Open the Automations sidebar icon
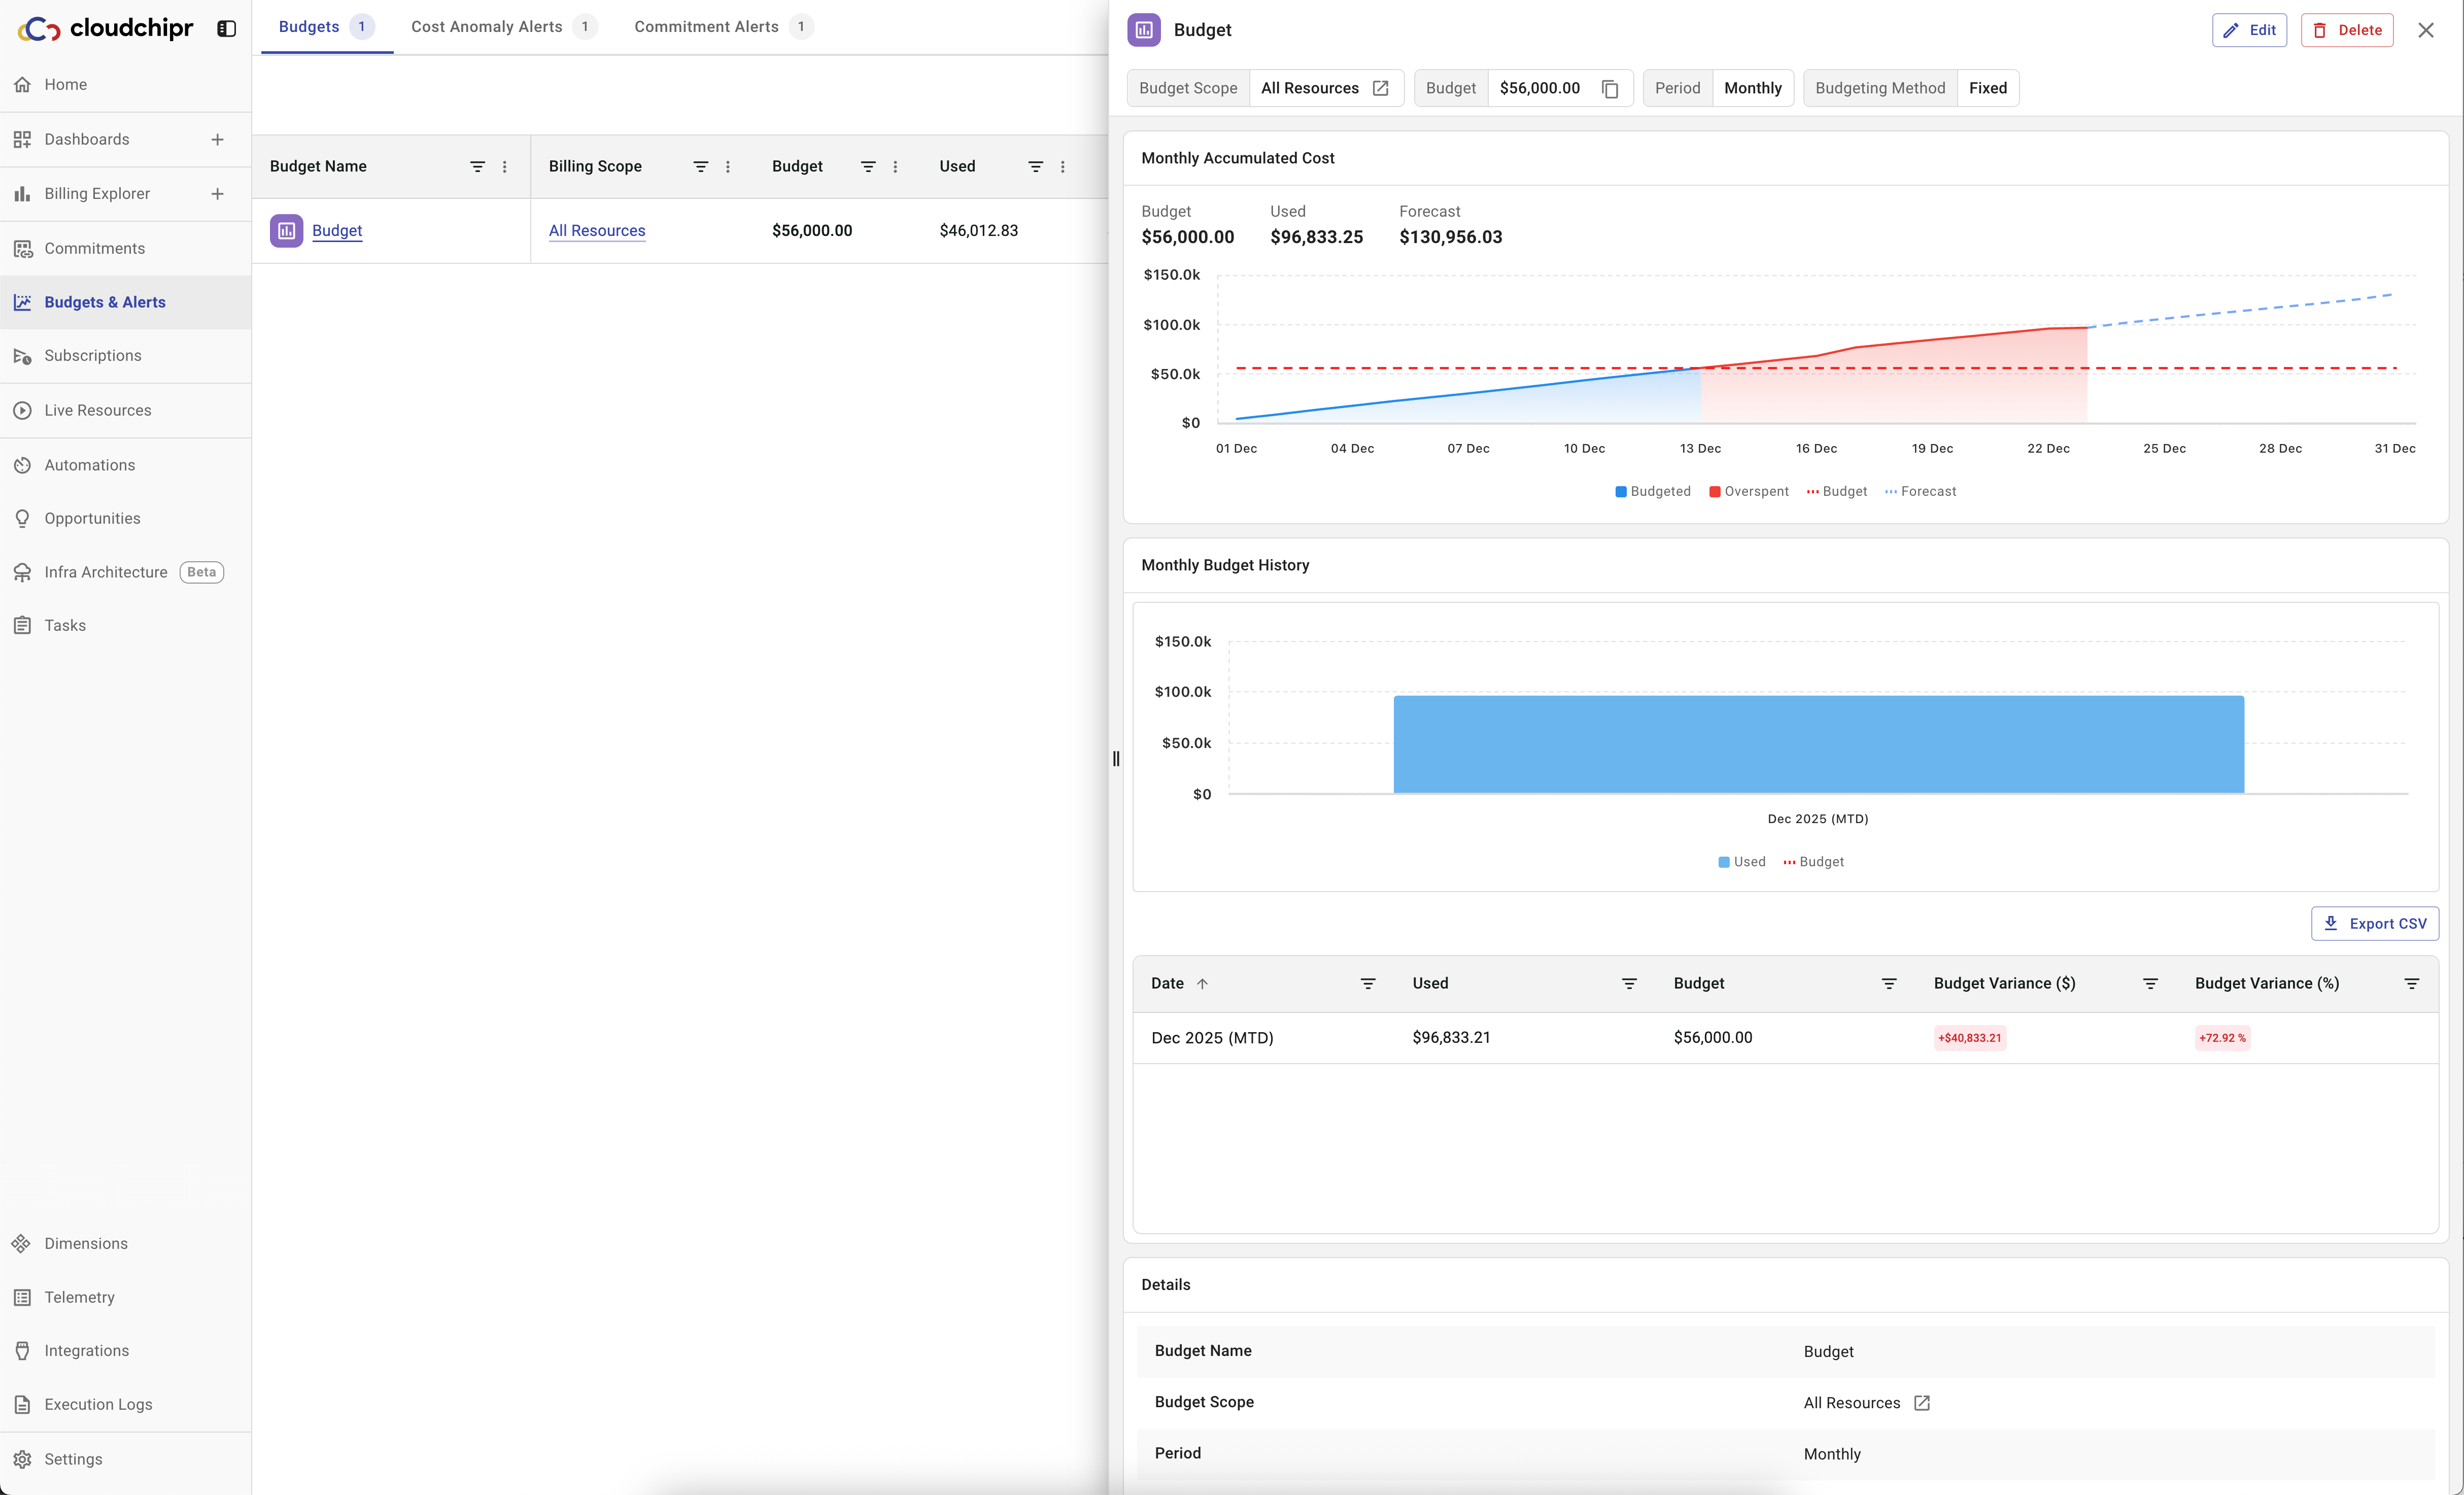Screen dimensions: 2464x1495 [x=22, y=465]
